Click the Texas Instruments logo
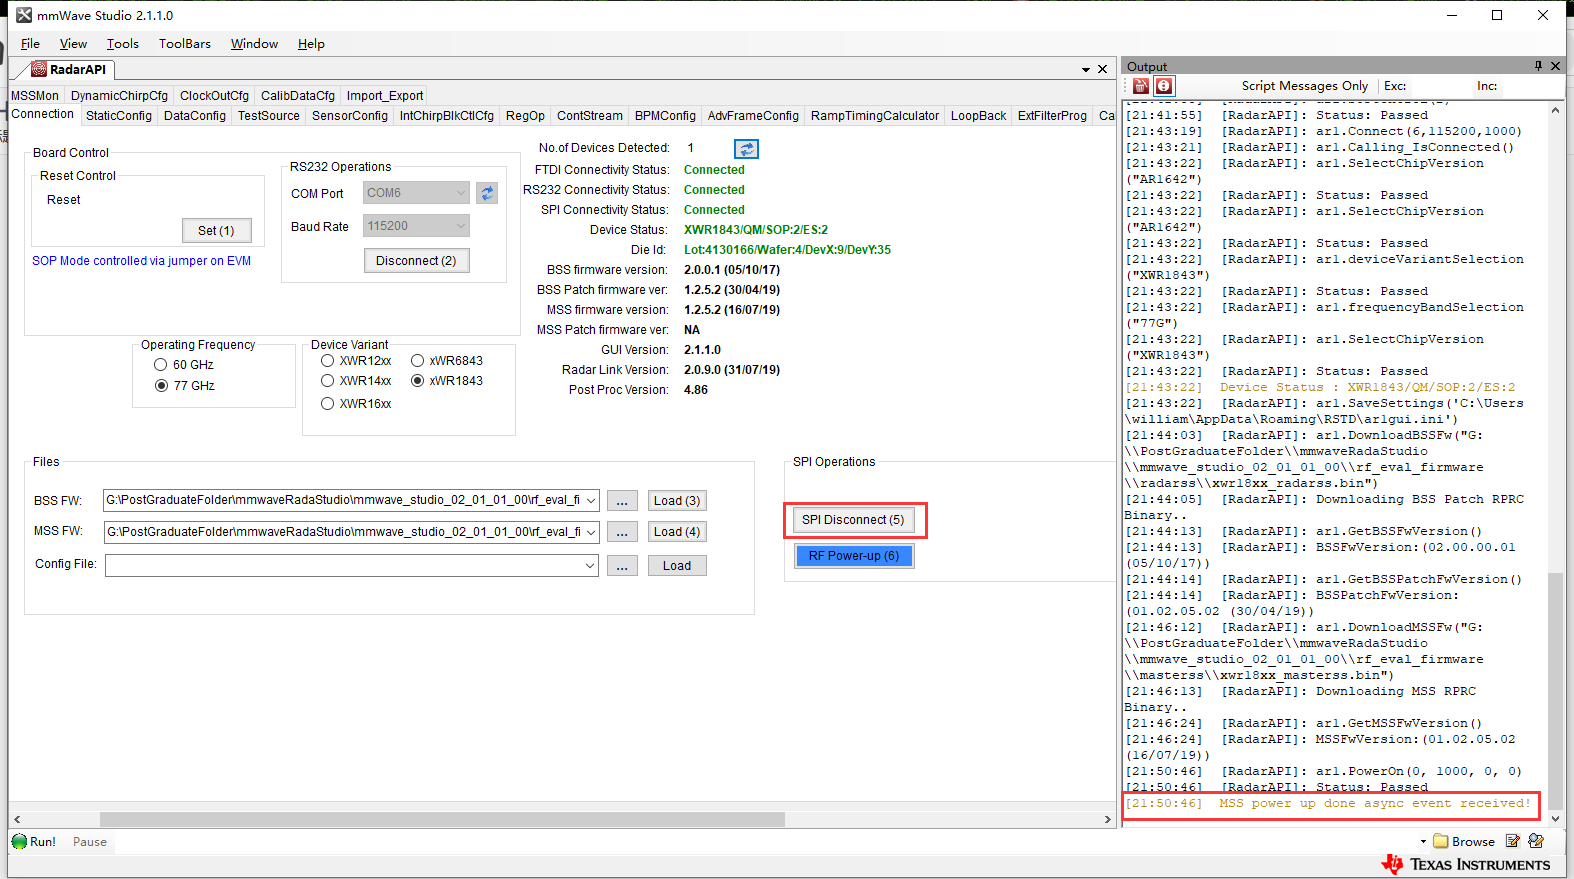The image size is (1574, 879). tap(1466, 864)
